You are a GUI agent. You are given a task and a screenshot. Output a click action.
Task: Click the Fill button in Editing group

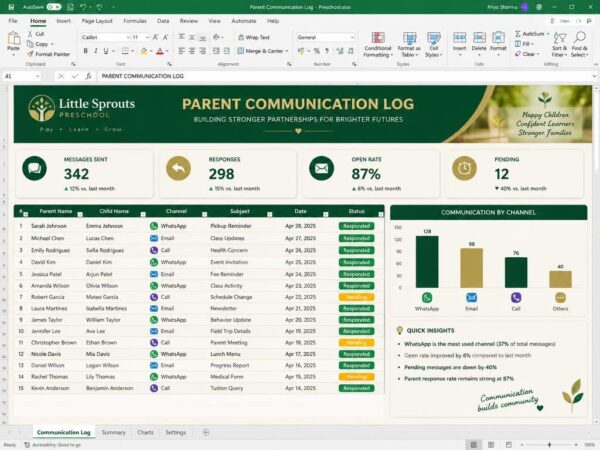(x=525, y=44)
